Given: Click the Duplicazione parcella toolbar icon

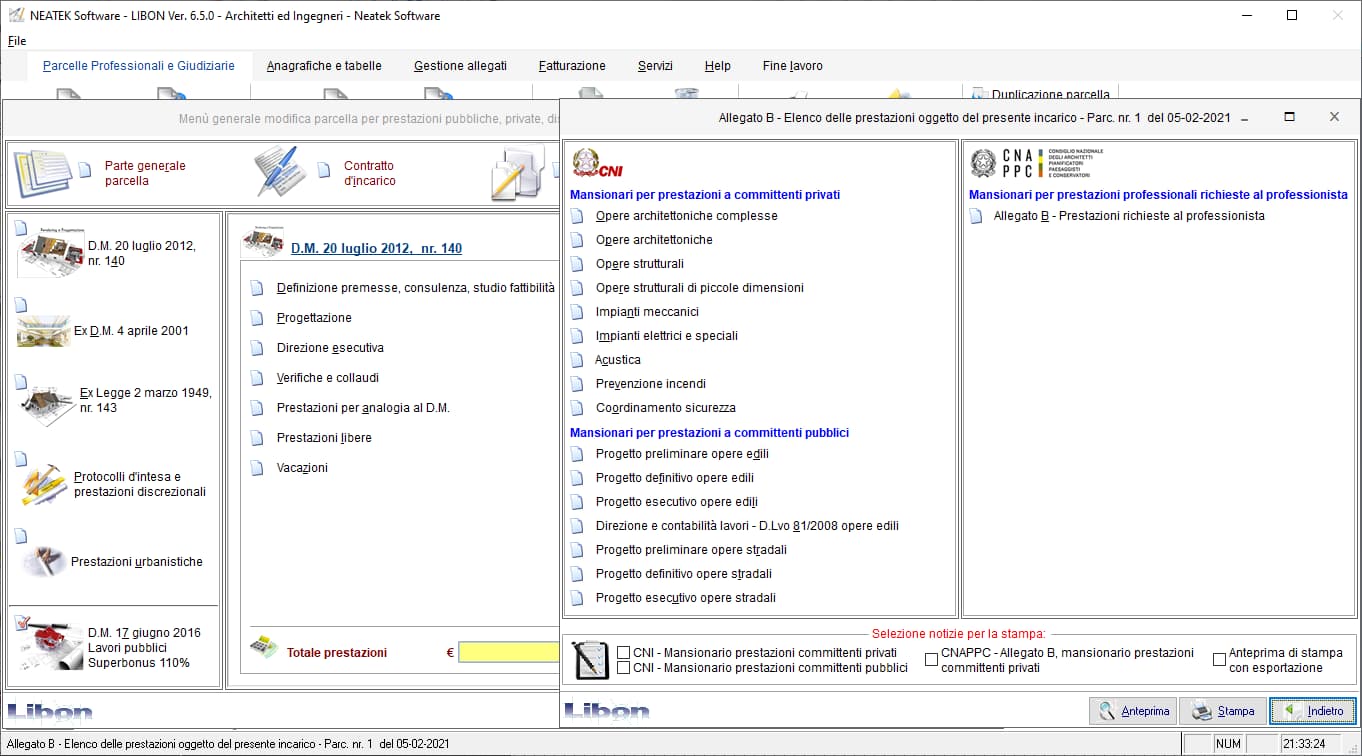Looking at the screenshot, I should (x=980, y=93).
